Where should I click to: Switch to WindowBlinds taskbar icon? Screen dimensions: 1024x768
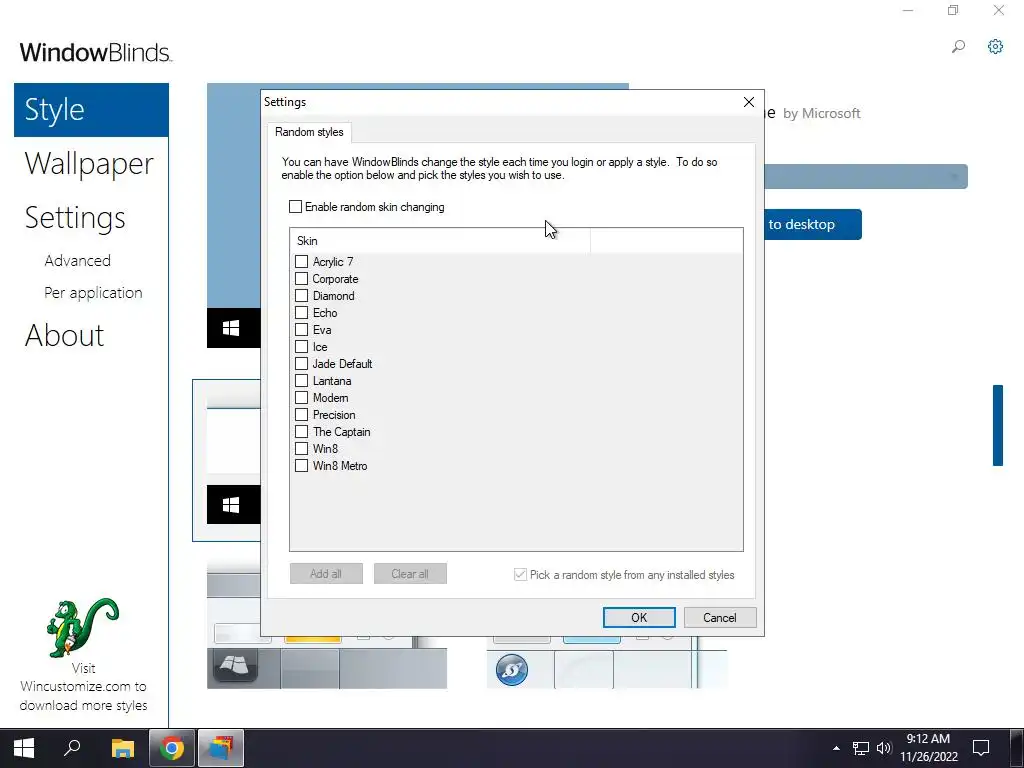221,748
